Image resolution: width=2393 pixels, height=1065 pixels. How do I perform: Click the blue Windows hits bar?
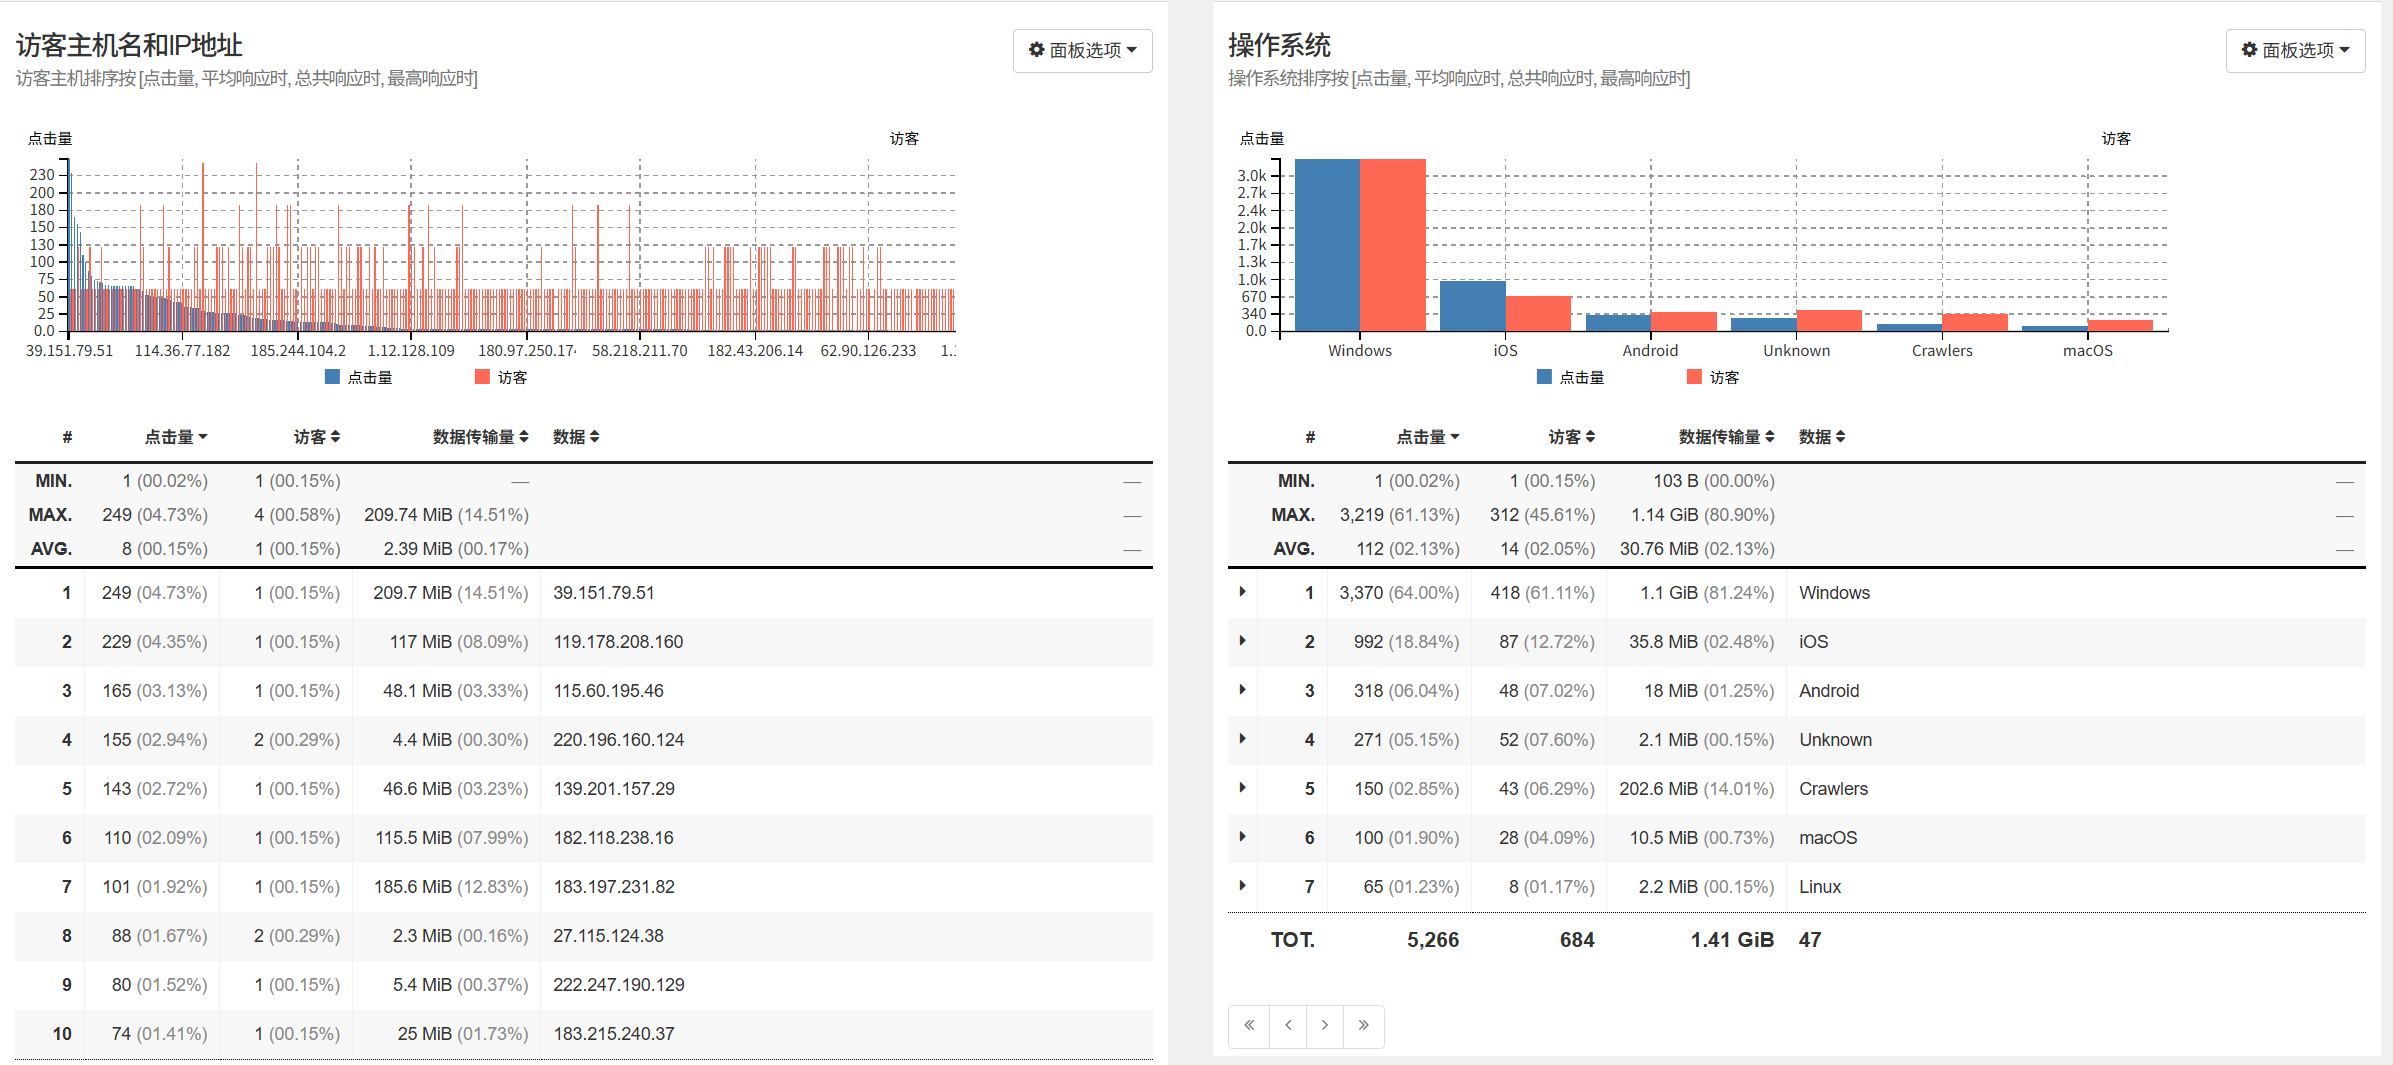click(x=1327, y=245)
